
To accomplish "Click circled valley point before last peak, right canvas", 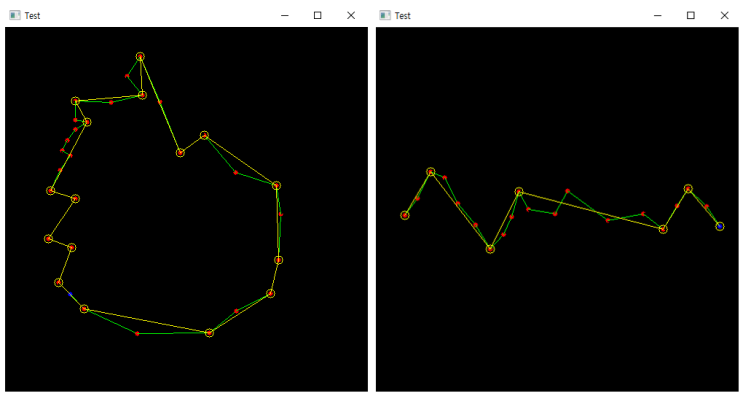I will [663, 229].
